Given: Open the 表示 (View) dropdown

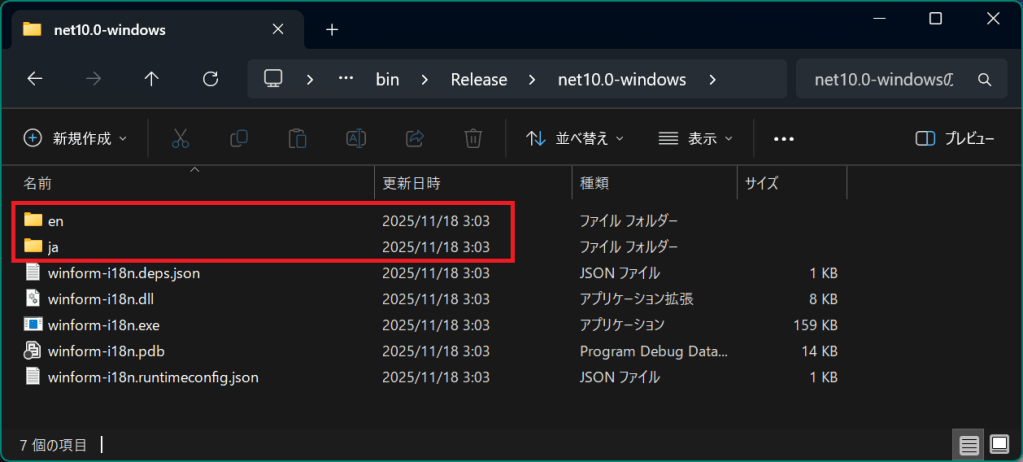Looking at the screenshot, I should click(696, 138).
